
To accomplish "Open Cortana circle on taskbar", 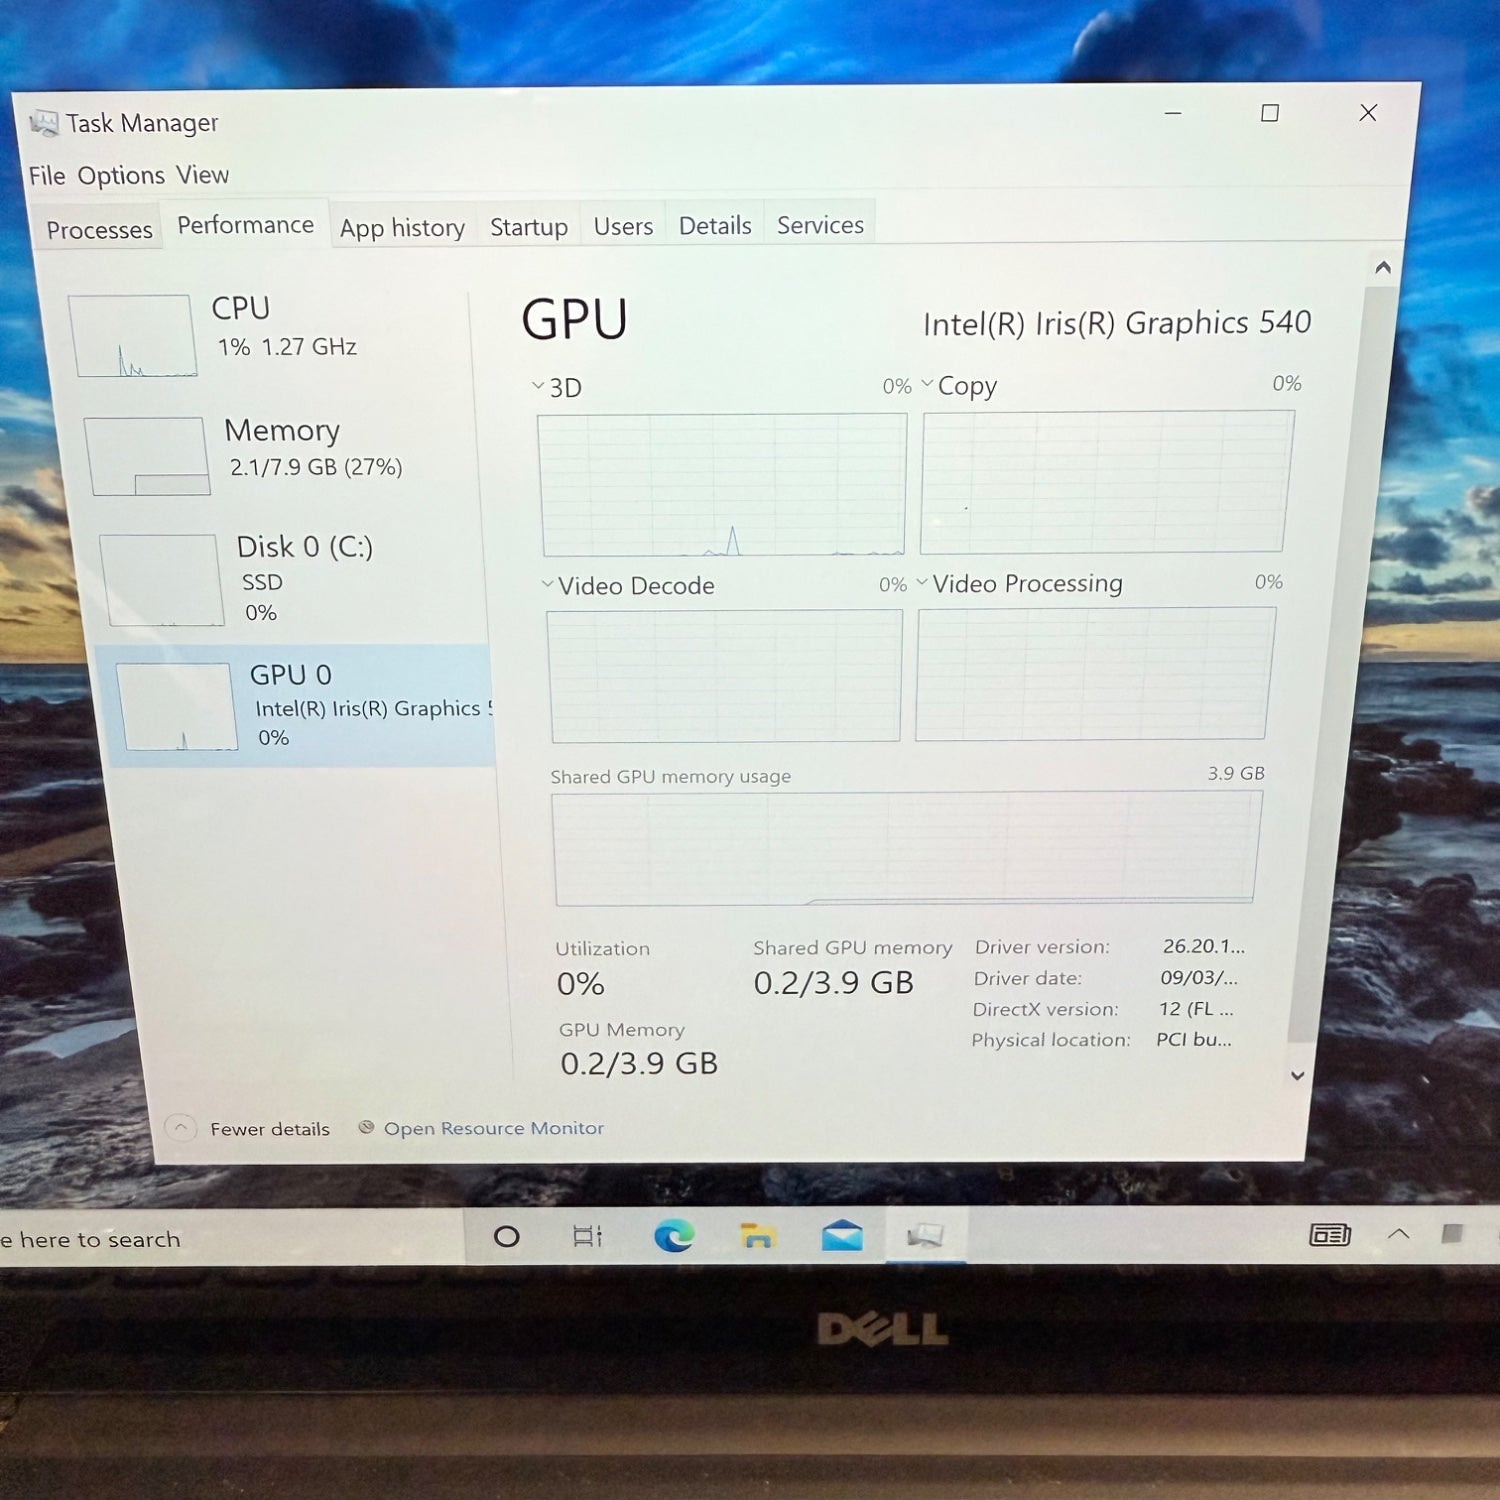I will [x=507, y=1237].
